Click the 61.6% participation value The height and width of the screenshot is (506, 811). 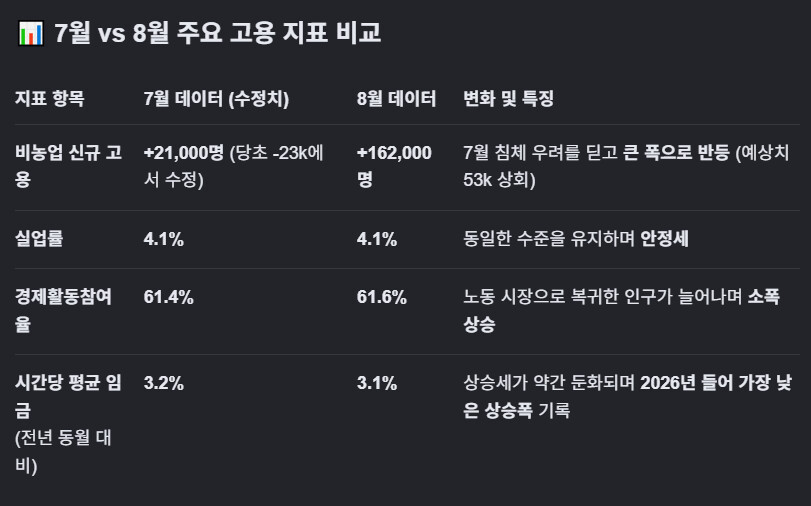(382, 297)
